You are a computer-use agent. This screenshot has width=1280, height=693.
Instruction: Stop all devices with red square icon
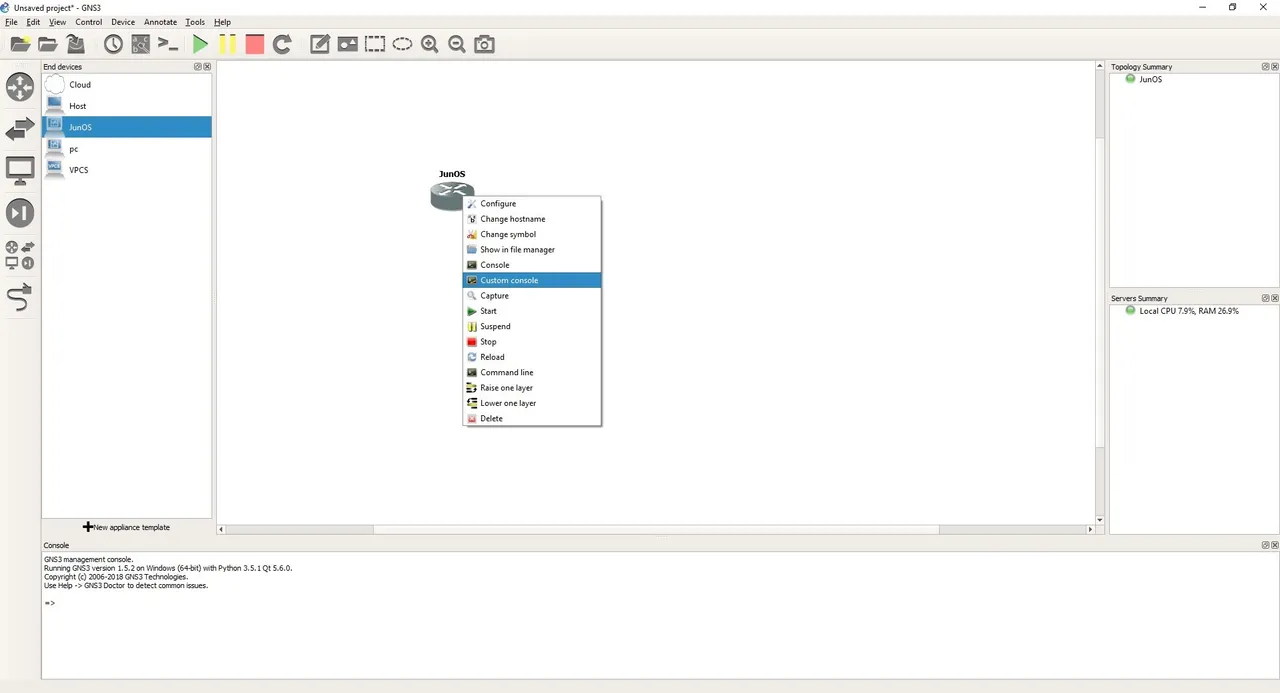click(x=255, y=44)
